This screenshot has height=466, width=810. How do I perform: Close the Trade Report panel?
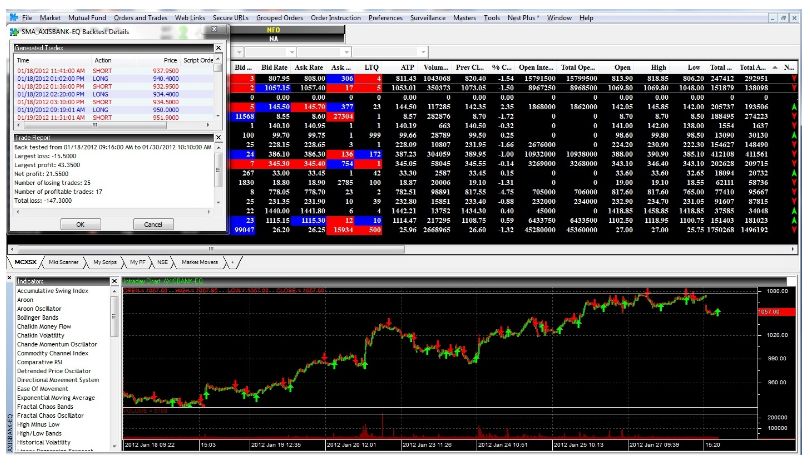(x=220, y=138)
